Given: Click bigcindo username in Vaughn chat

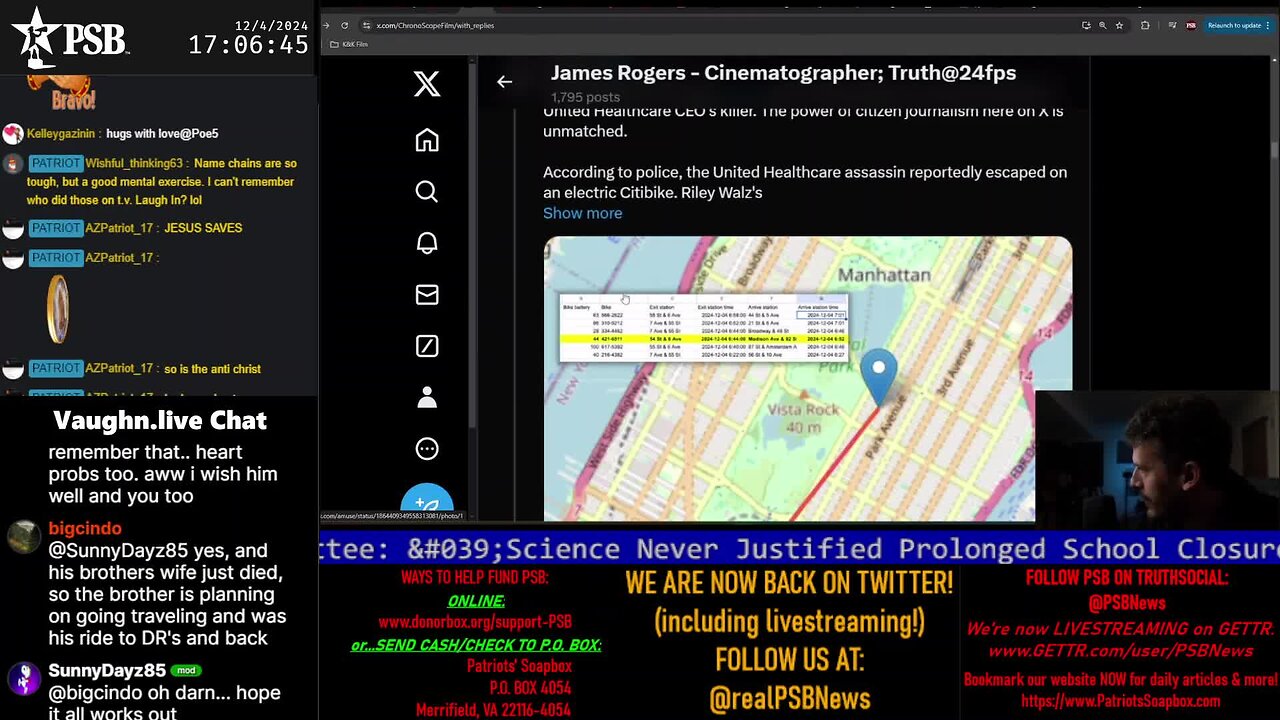Looking at the screenshot, I should click(x=85, y=529).
